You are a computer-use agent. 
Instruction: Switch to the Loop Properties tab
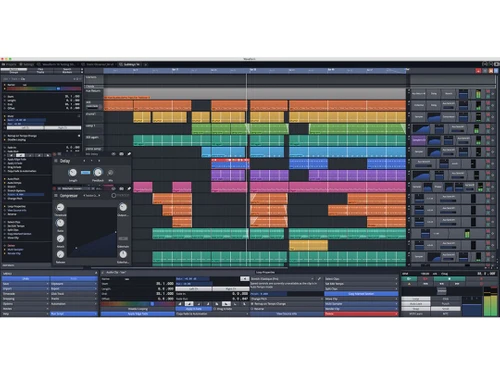tap(265, 272)
